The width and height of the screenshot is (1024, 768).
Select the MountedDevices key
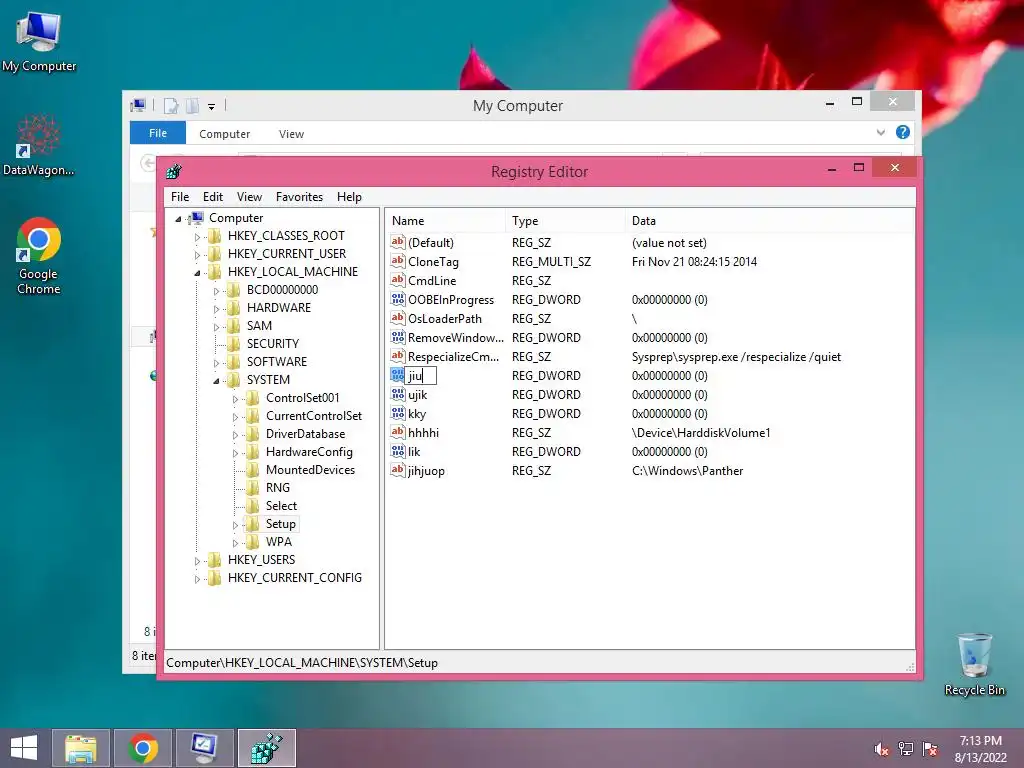click(x=310, y=470)
